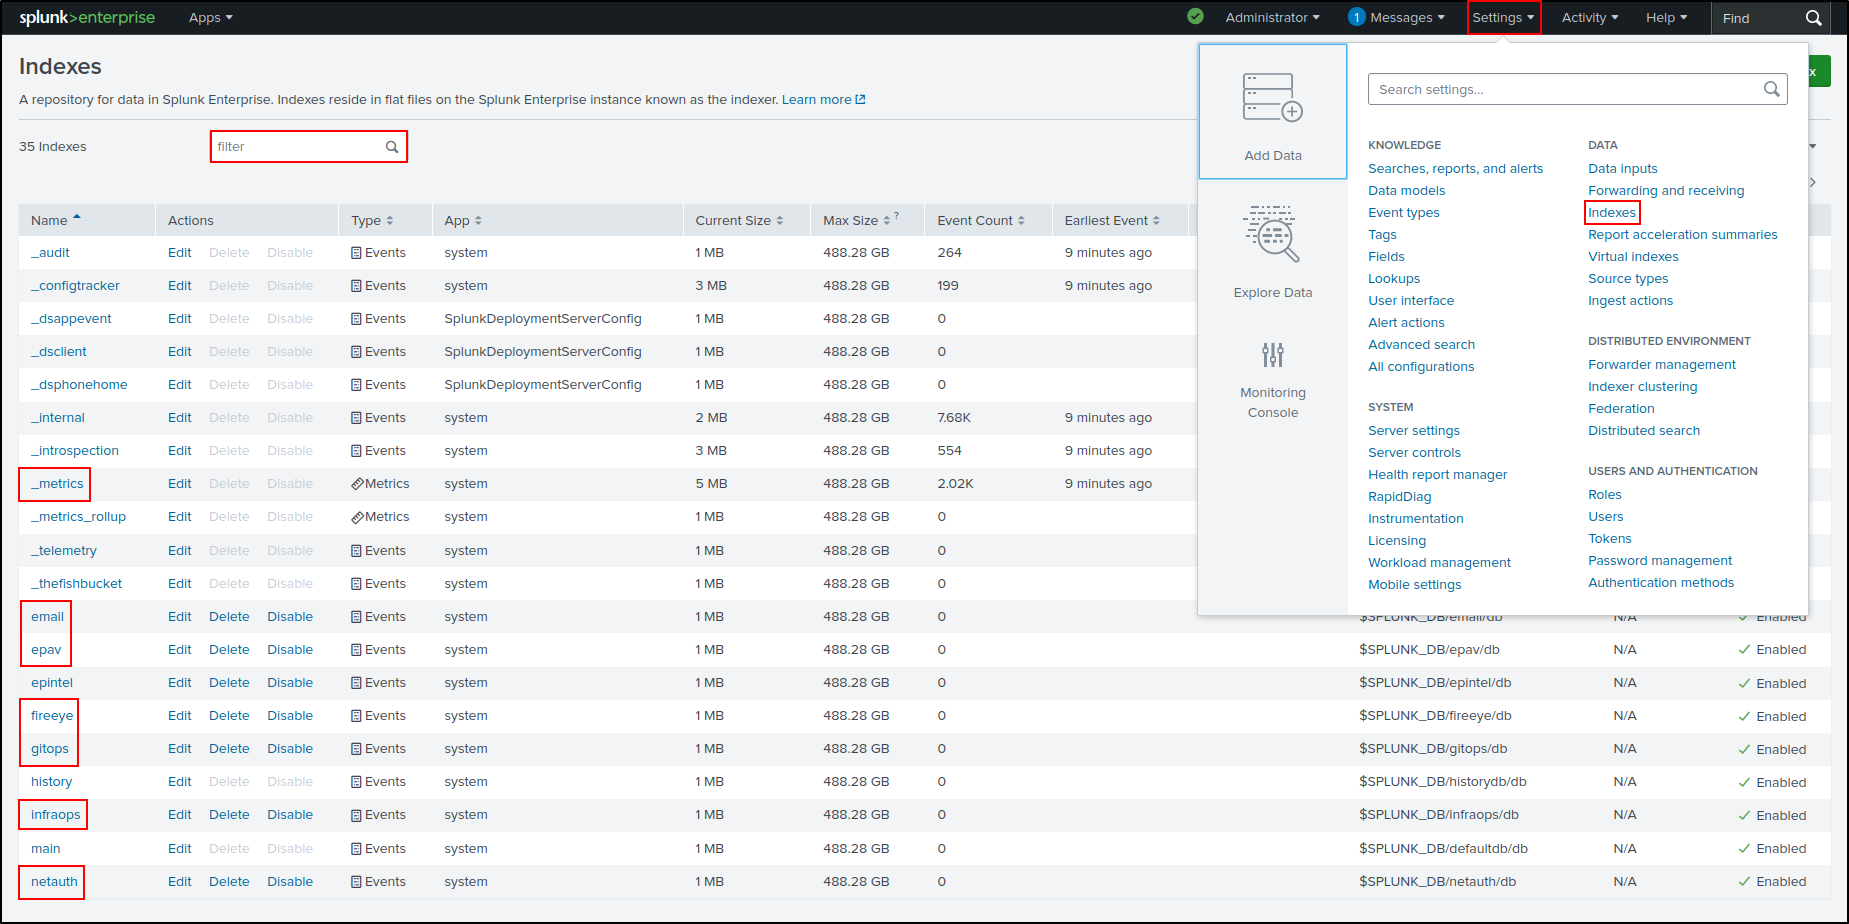Disable the netauth index
Viewport: 1849px width, 924px height.
pos(289,881)
